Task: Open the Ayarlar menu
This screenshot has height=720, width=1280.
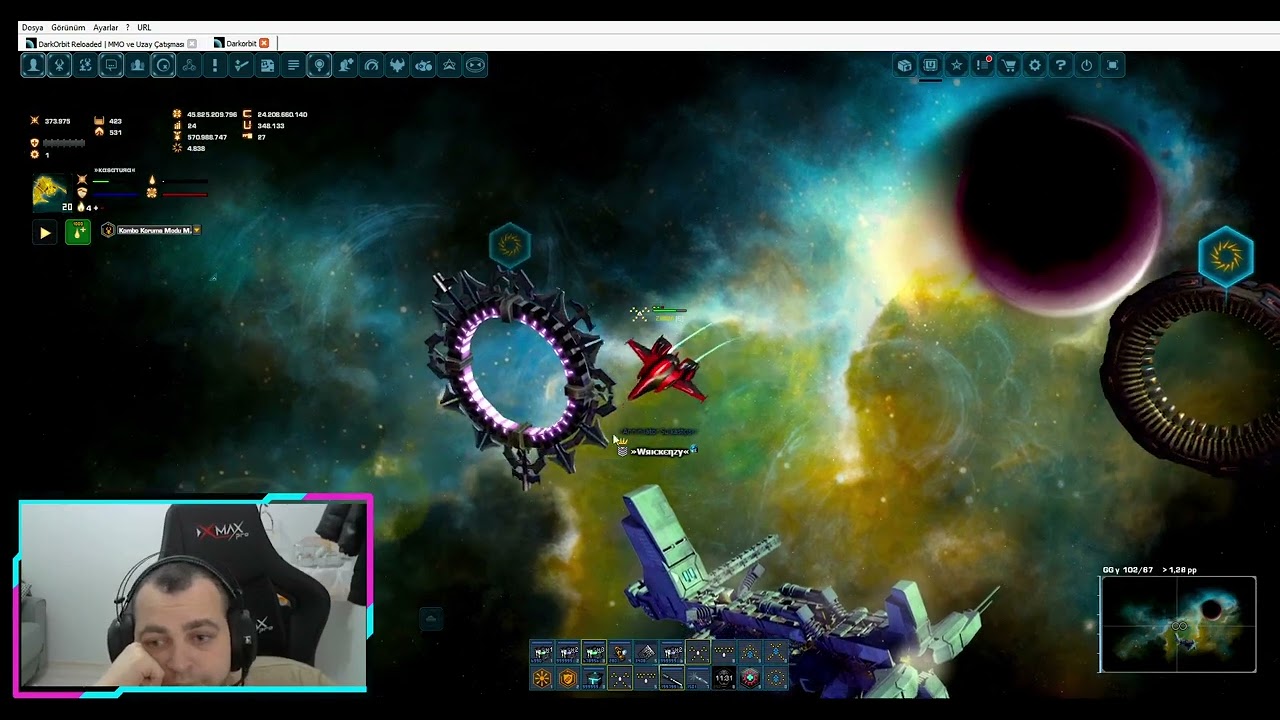Action: tap(106, 28)
